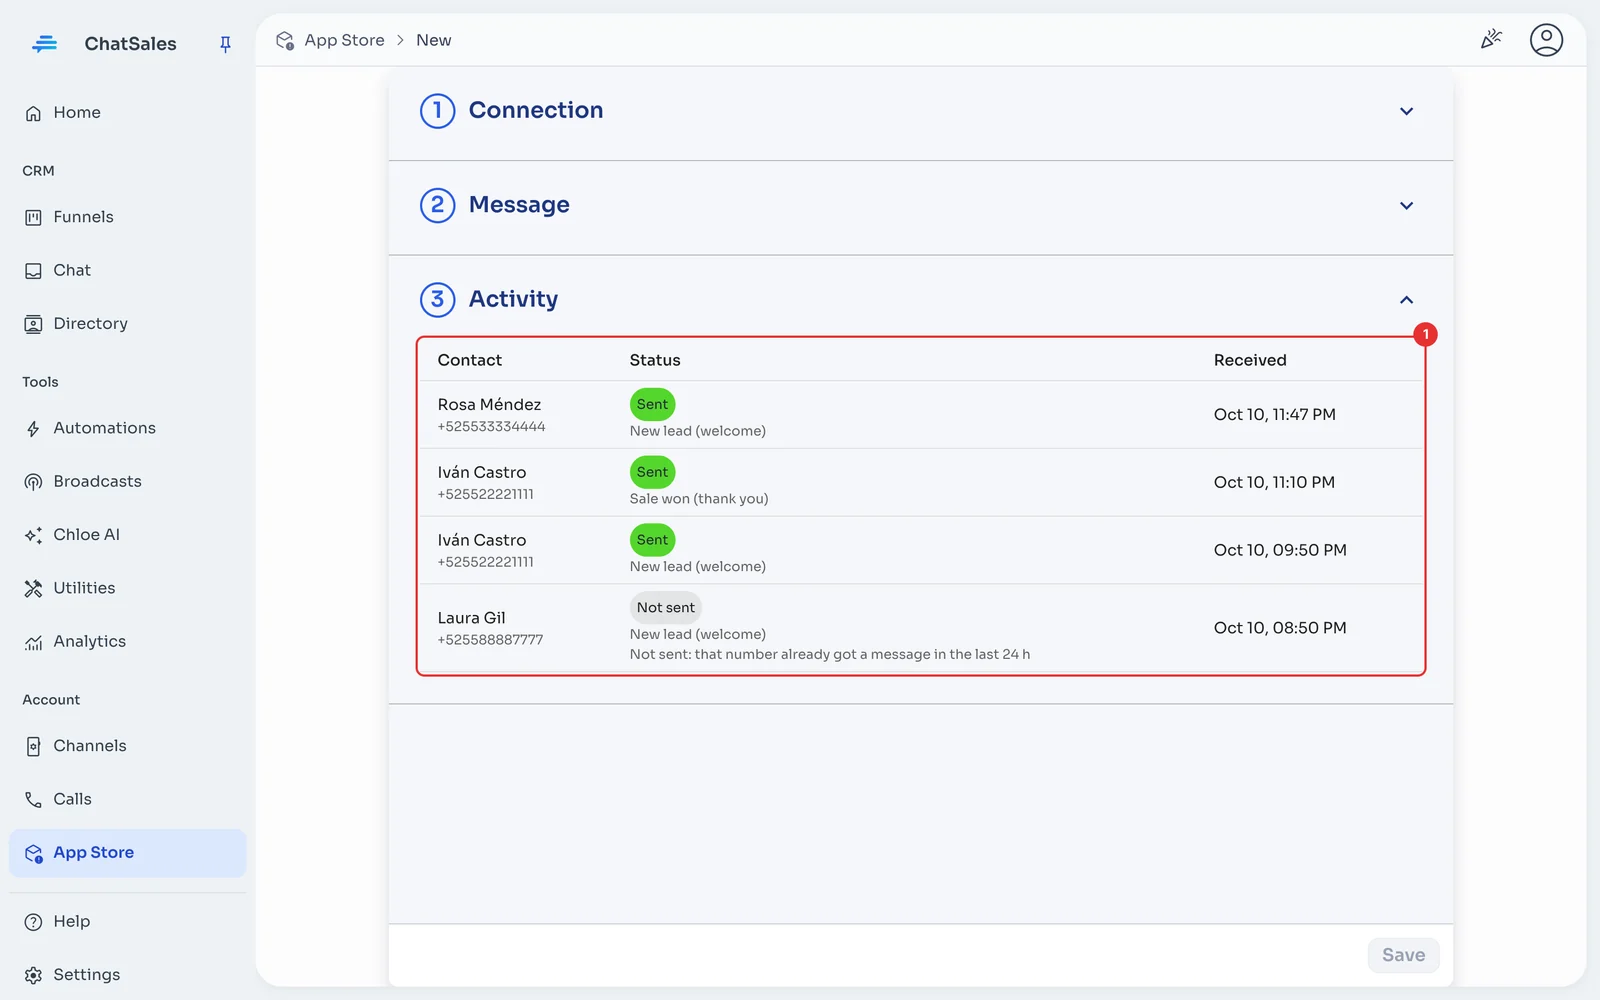The height and width of the screenshot is (1000, 1600).
Task: Click the Settings gear icon
Action: (x=33, y=975)
